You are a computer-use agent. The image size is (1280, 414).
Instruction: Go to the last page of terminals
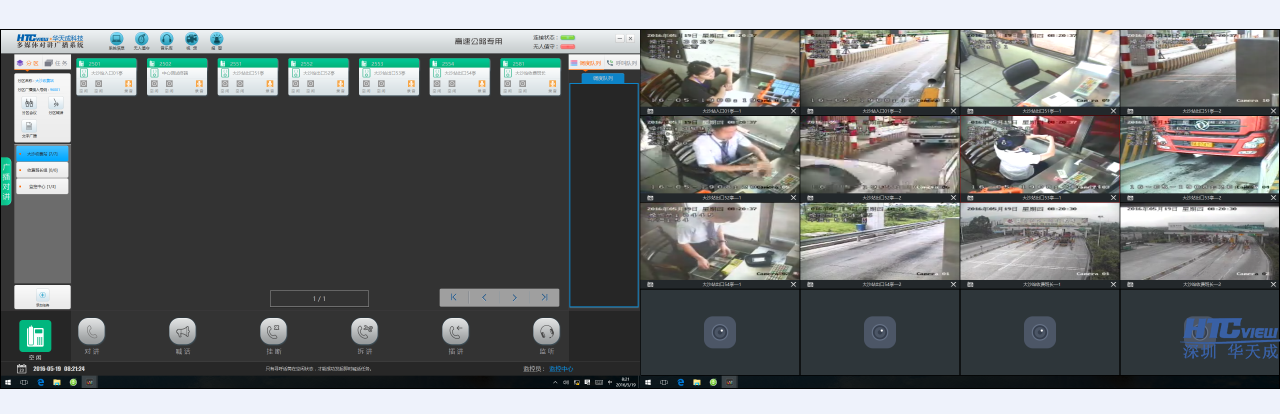click(544, 297)
